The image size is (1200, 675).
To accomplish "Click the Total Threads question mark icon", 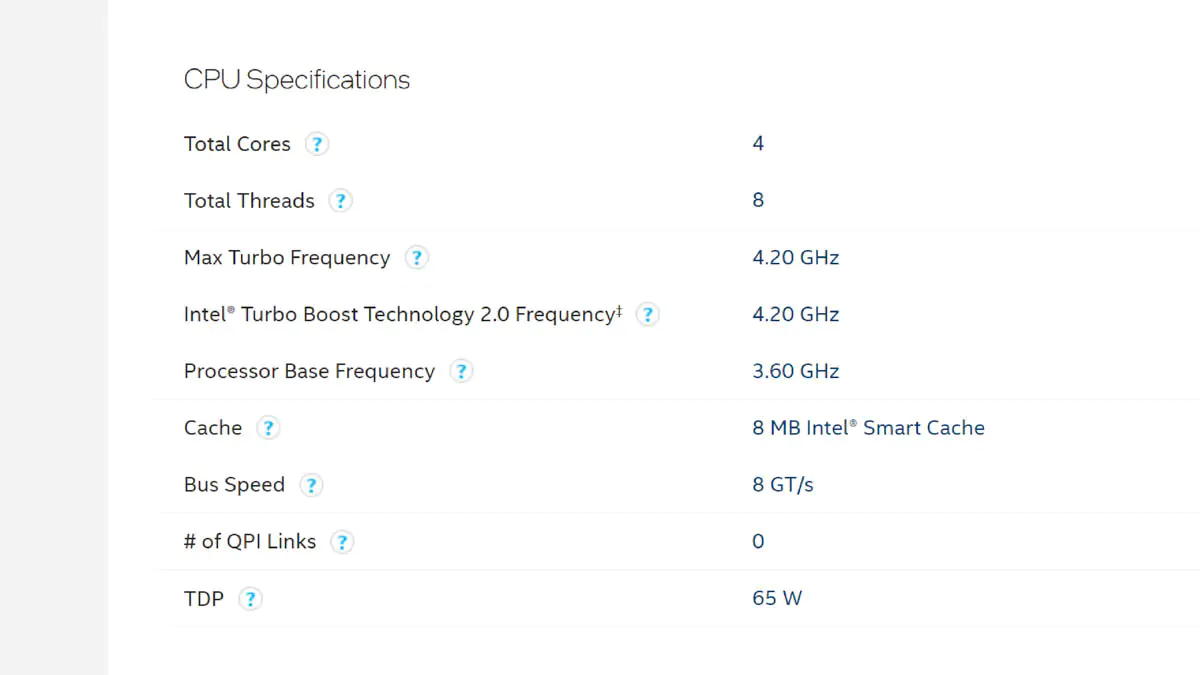I will coord(340,201).
